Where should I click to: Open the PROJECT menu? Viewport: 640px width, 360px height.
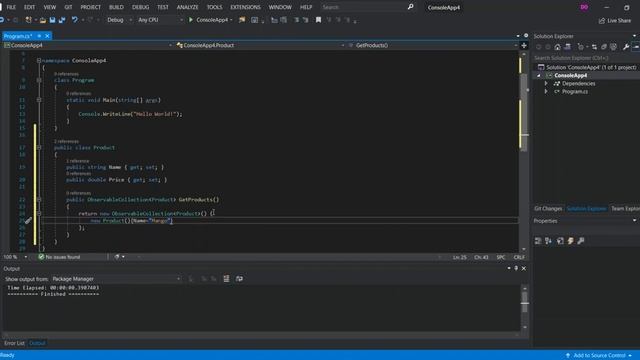tap(90, 7)
